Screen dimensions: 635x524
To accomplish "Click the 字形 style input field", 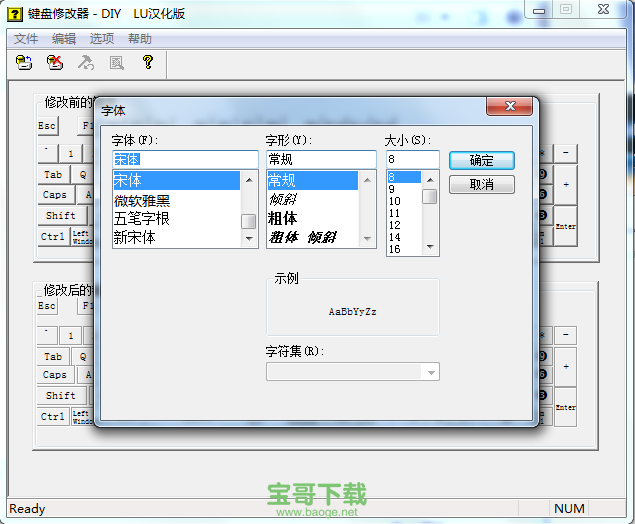I will (321, 159).
